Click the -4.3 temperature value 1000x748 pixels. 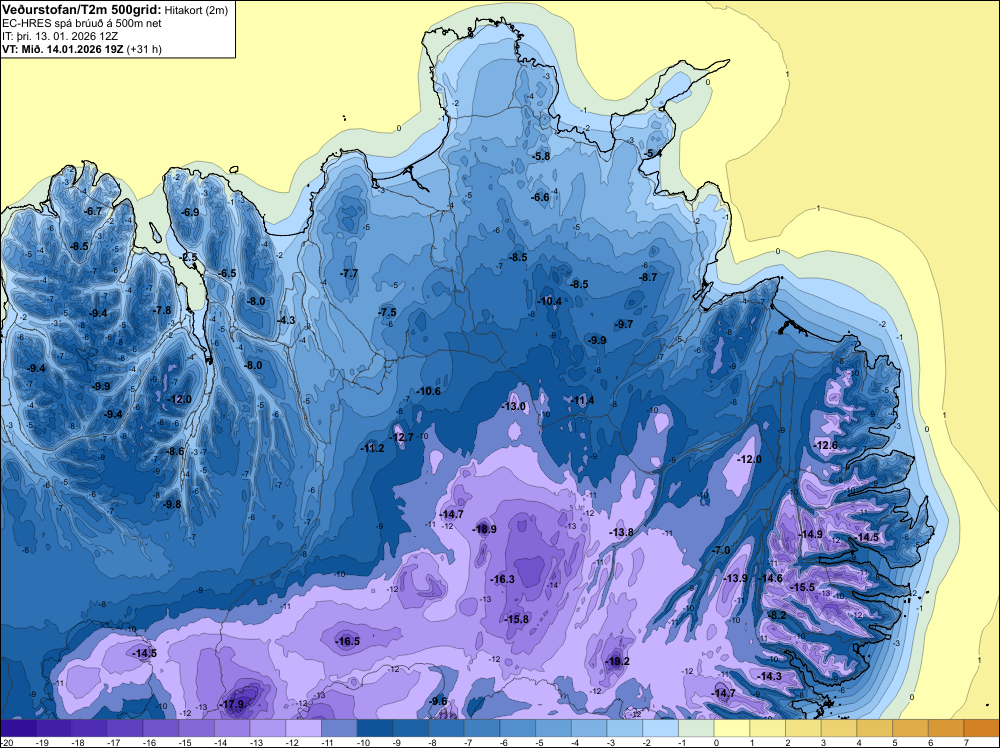(286, 320)
